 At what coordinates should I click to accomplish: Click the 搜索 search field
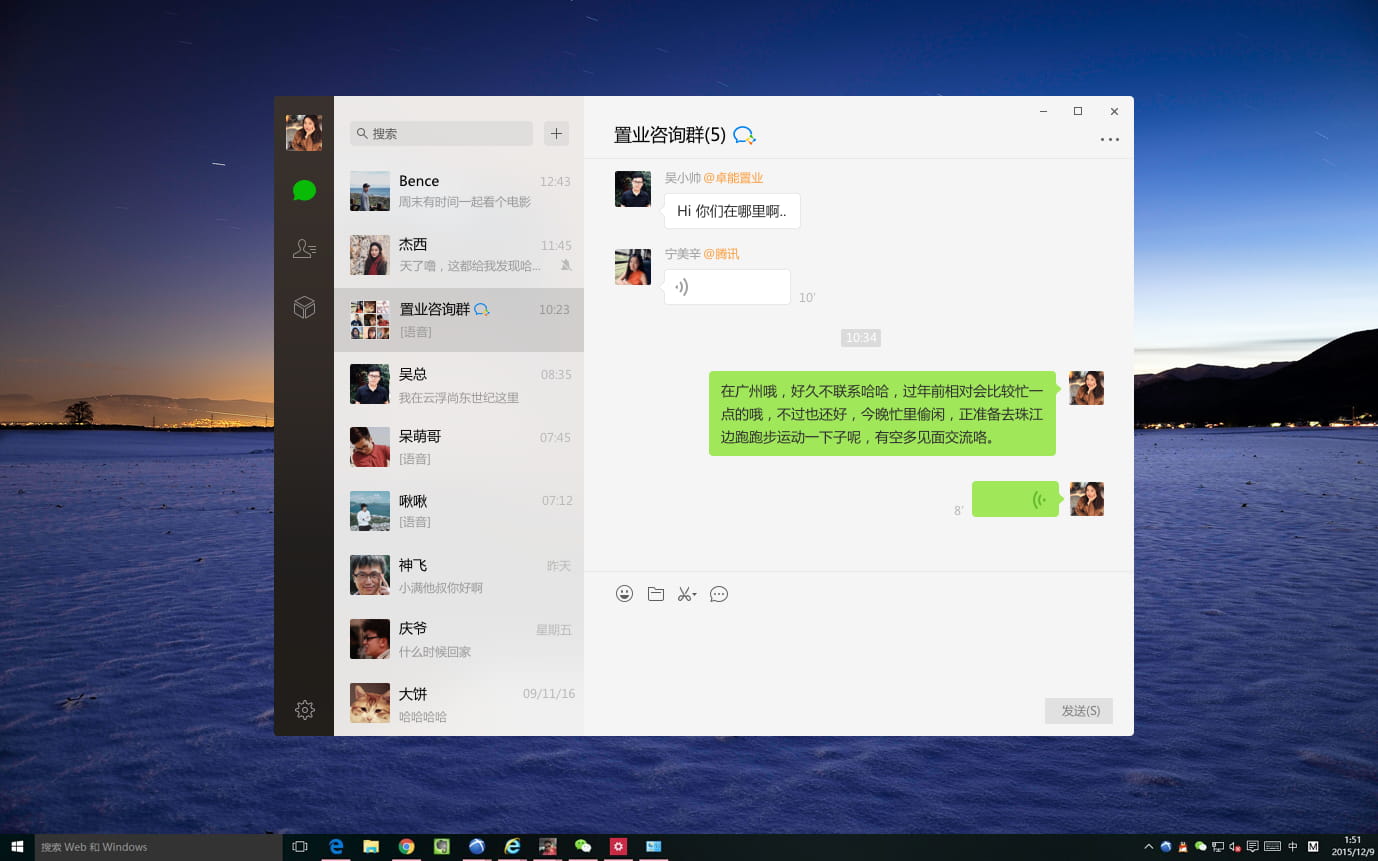click(x=442, y=133)
